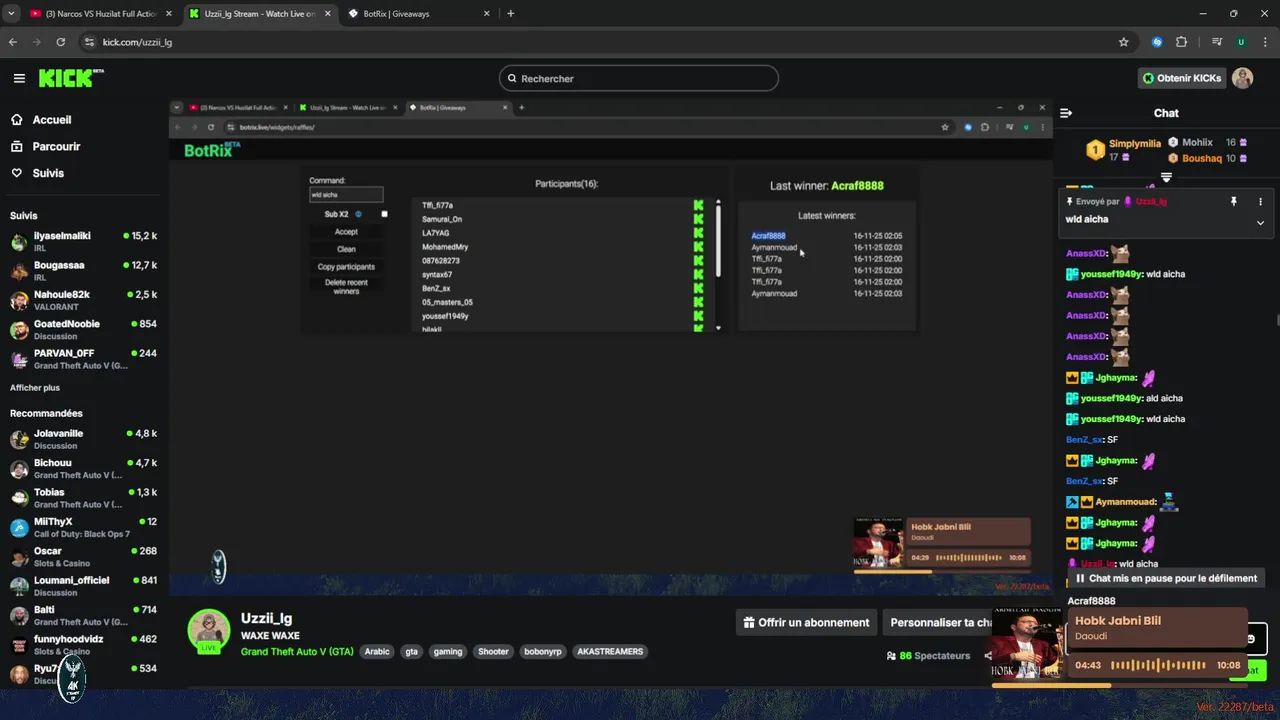Open the Grand Theft Auto V (GTA) category link
Viewport: 1280px width, 720px height.
tap(297, 651)
